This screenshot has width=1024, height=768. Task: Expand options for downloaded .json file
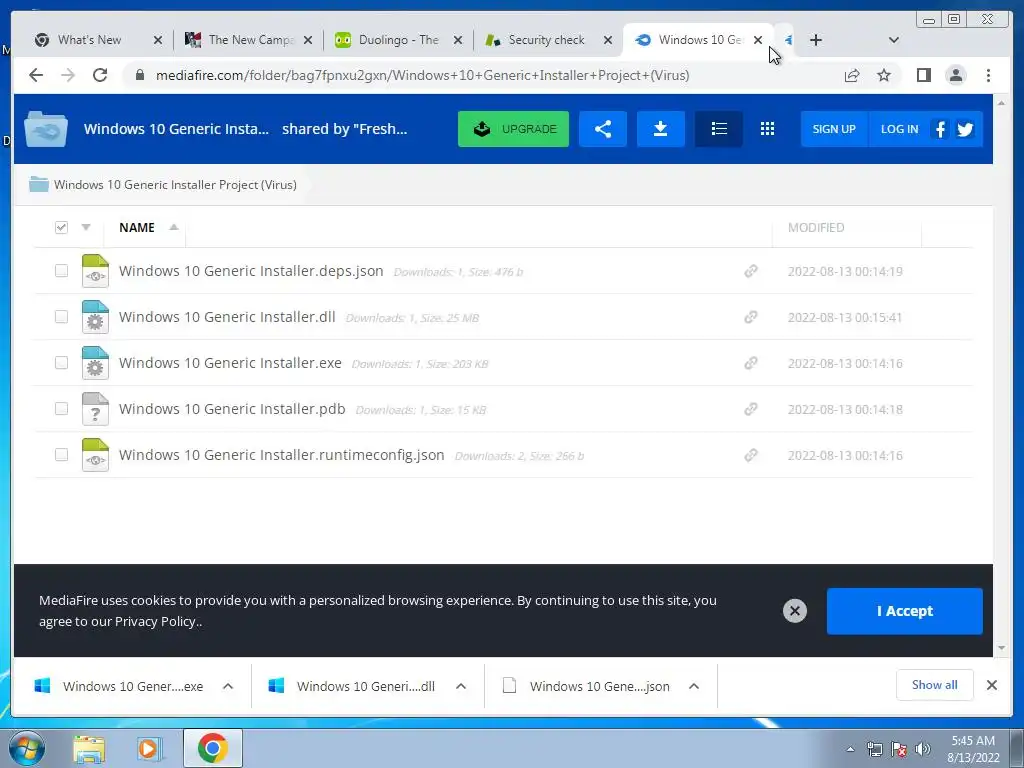tap(694, 686)
